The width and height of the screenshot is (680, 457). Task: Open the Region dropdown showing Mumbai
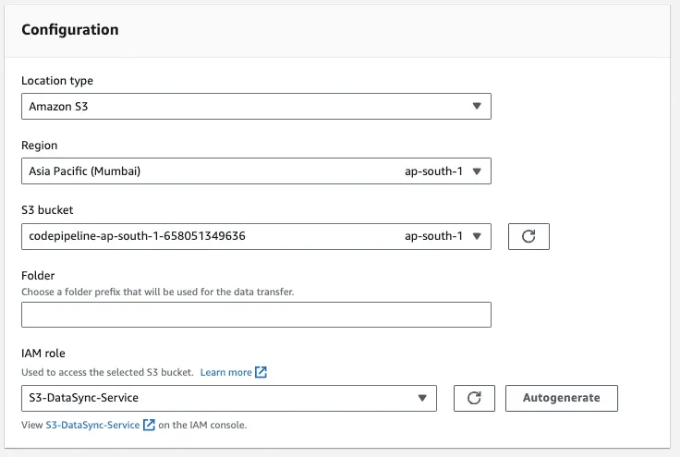(256, 171)
